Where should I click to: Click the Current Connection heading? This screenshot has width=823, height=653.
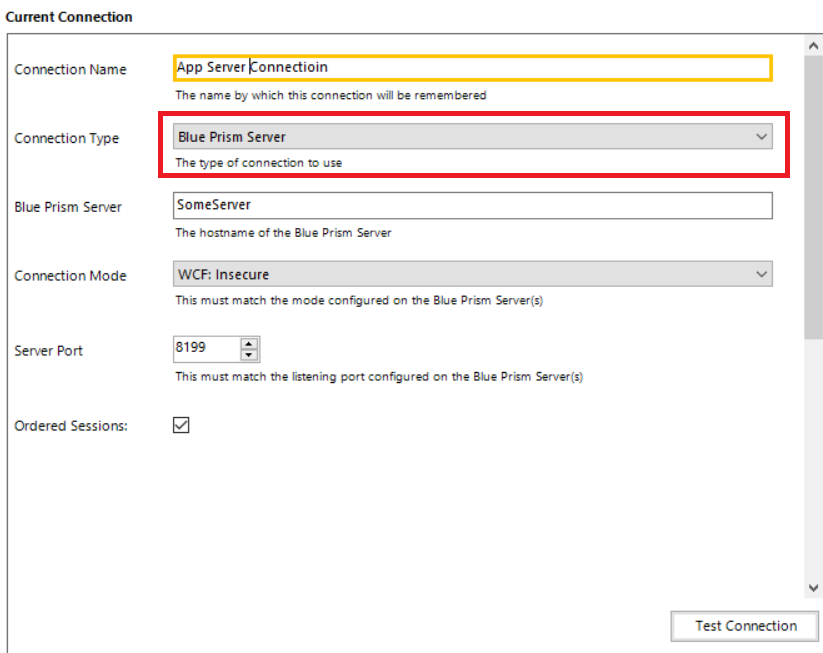point(69,17)
